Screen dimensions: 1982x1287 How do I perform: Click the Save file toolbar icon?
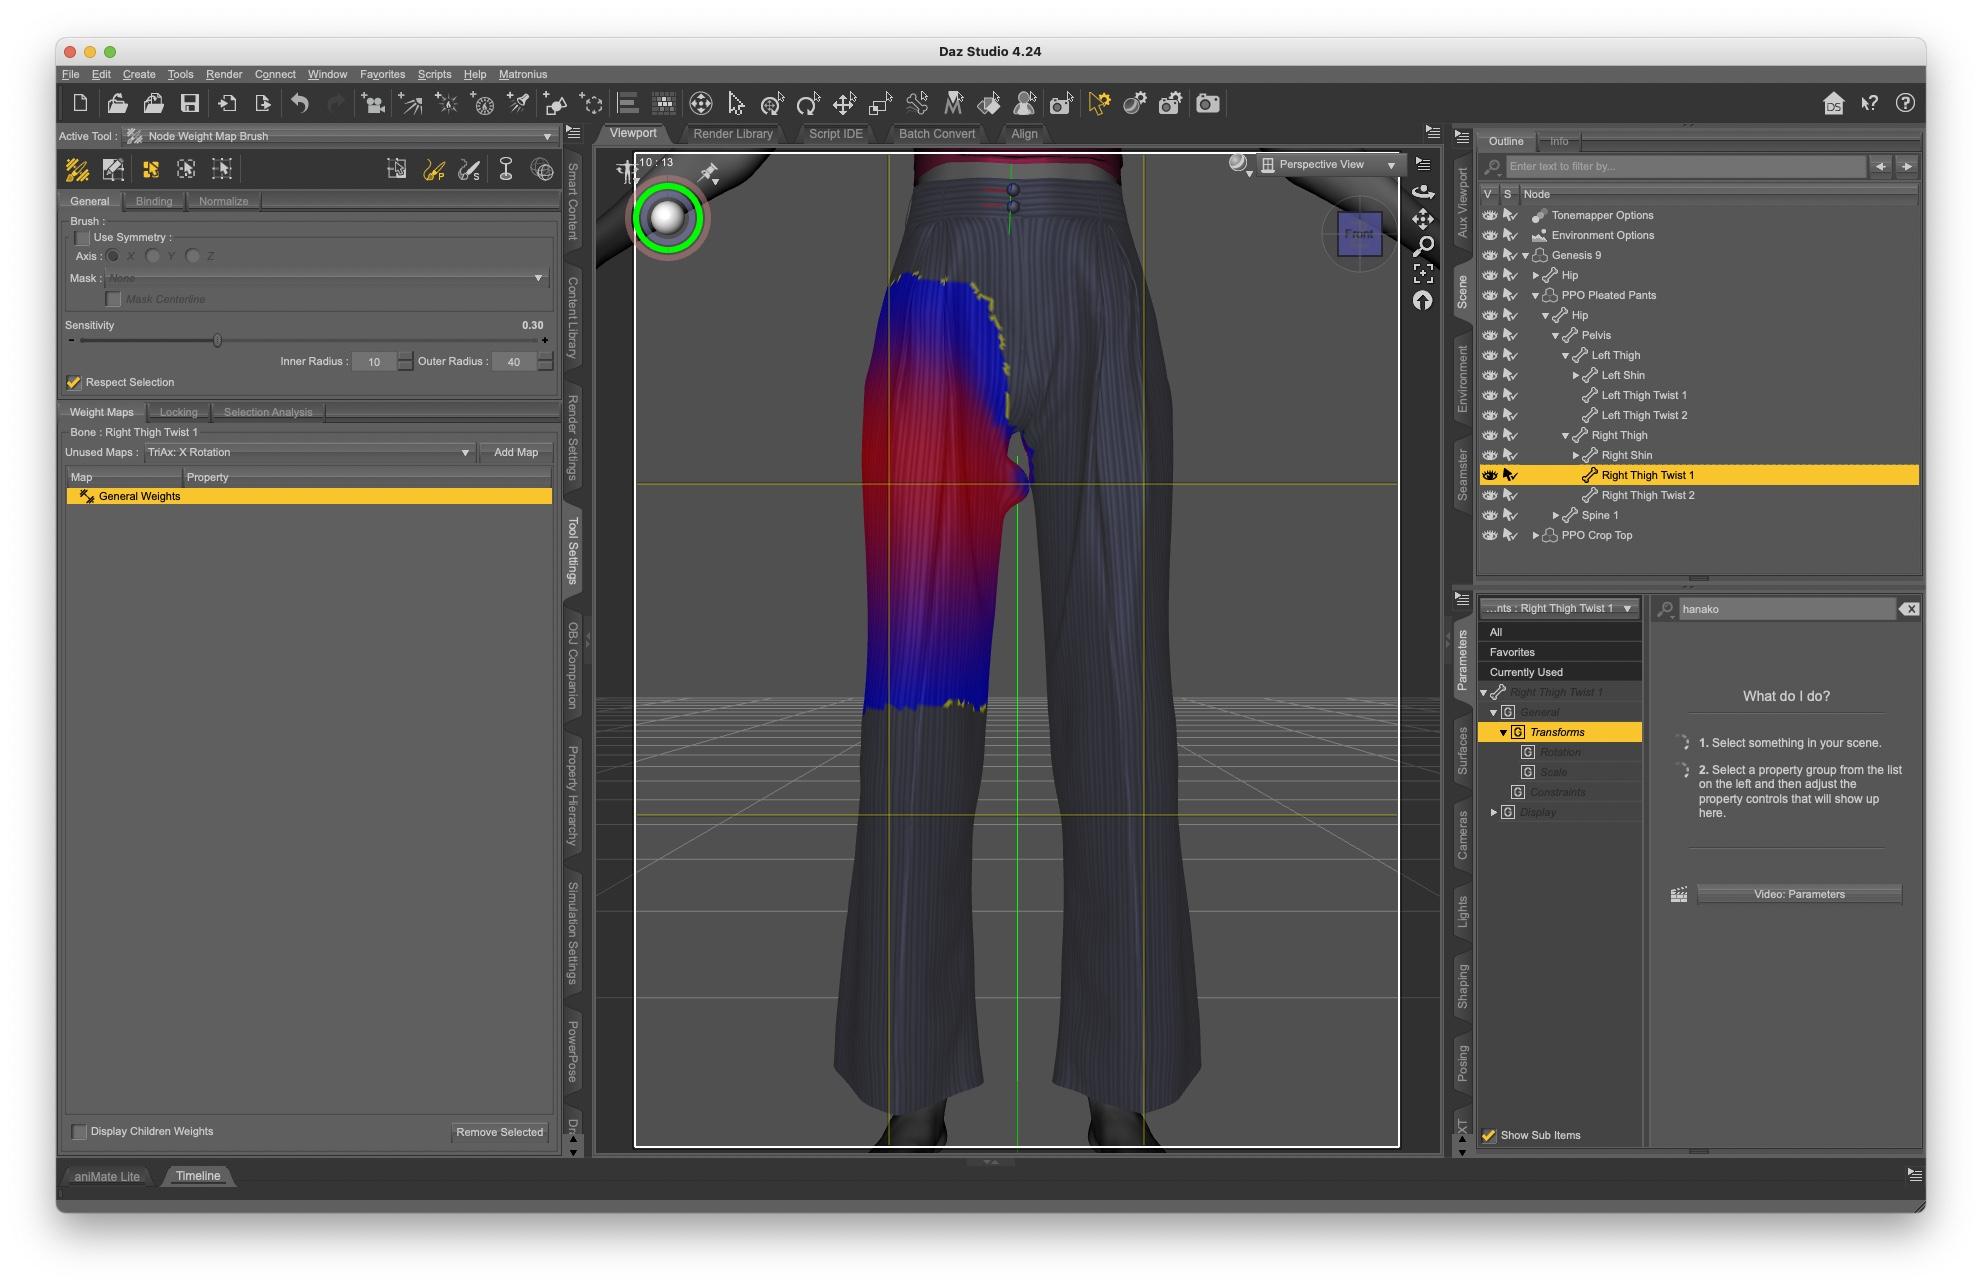click(189, 104)
